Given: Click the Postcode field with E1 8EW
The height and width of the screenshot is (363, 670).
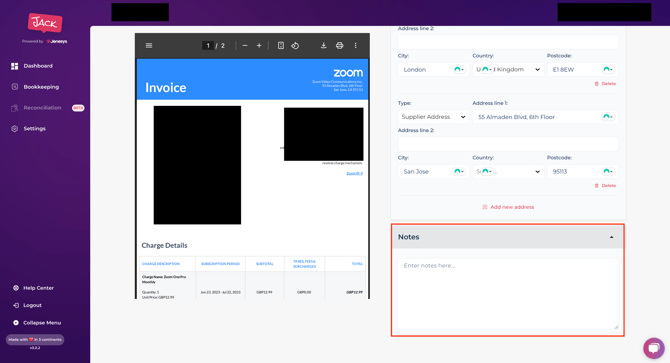Looking at the screenshot, I should coord(582,70).
